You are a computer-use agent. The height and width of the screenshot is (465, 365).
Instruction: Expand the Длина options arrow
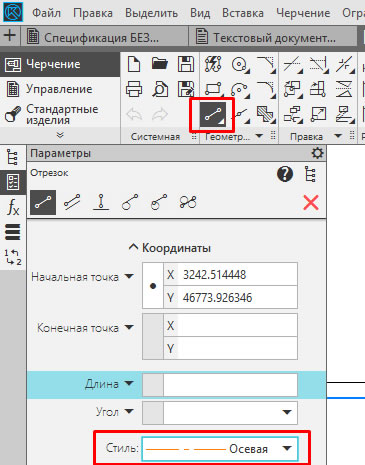click(x=129, y=384)
